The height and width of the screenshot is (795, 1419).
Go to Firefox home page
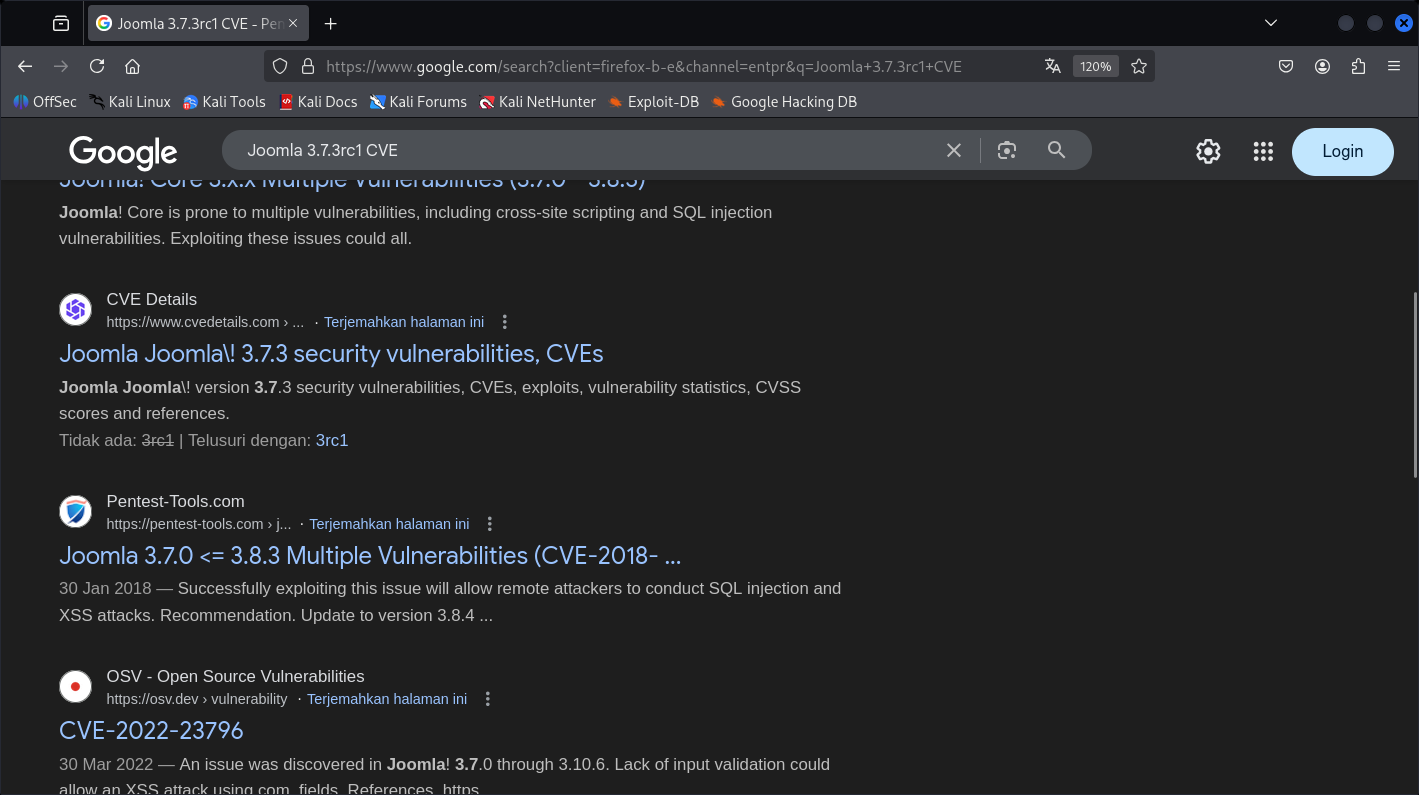pos(132,66)
